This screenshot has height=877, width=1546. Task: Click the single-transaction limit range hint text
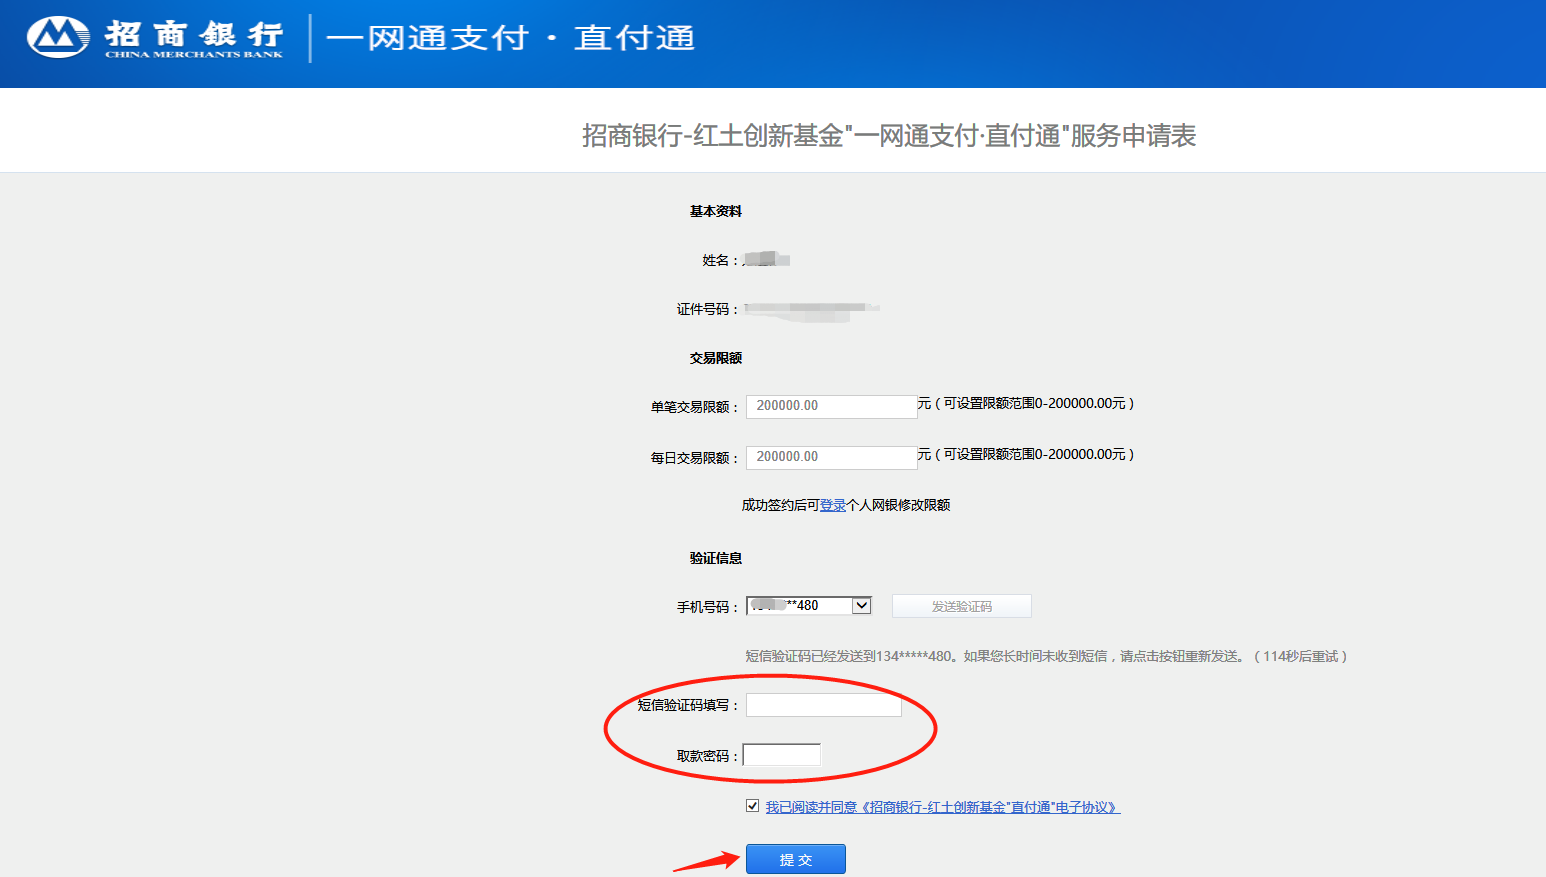(x=1026, y=403)
